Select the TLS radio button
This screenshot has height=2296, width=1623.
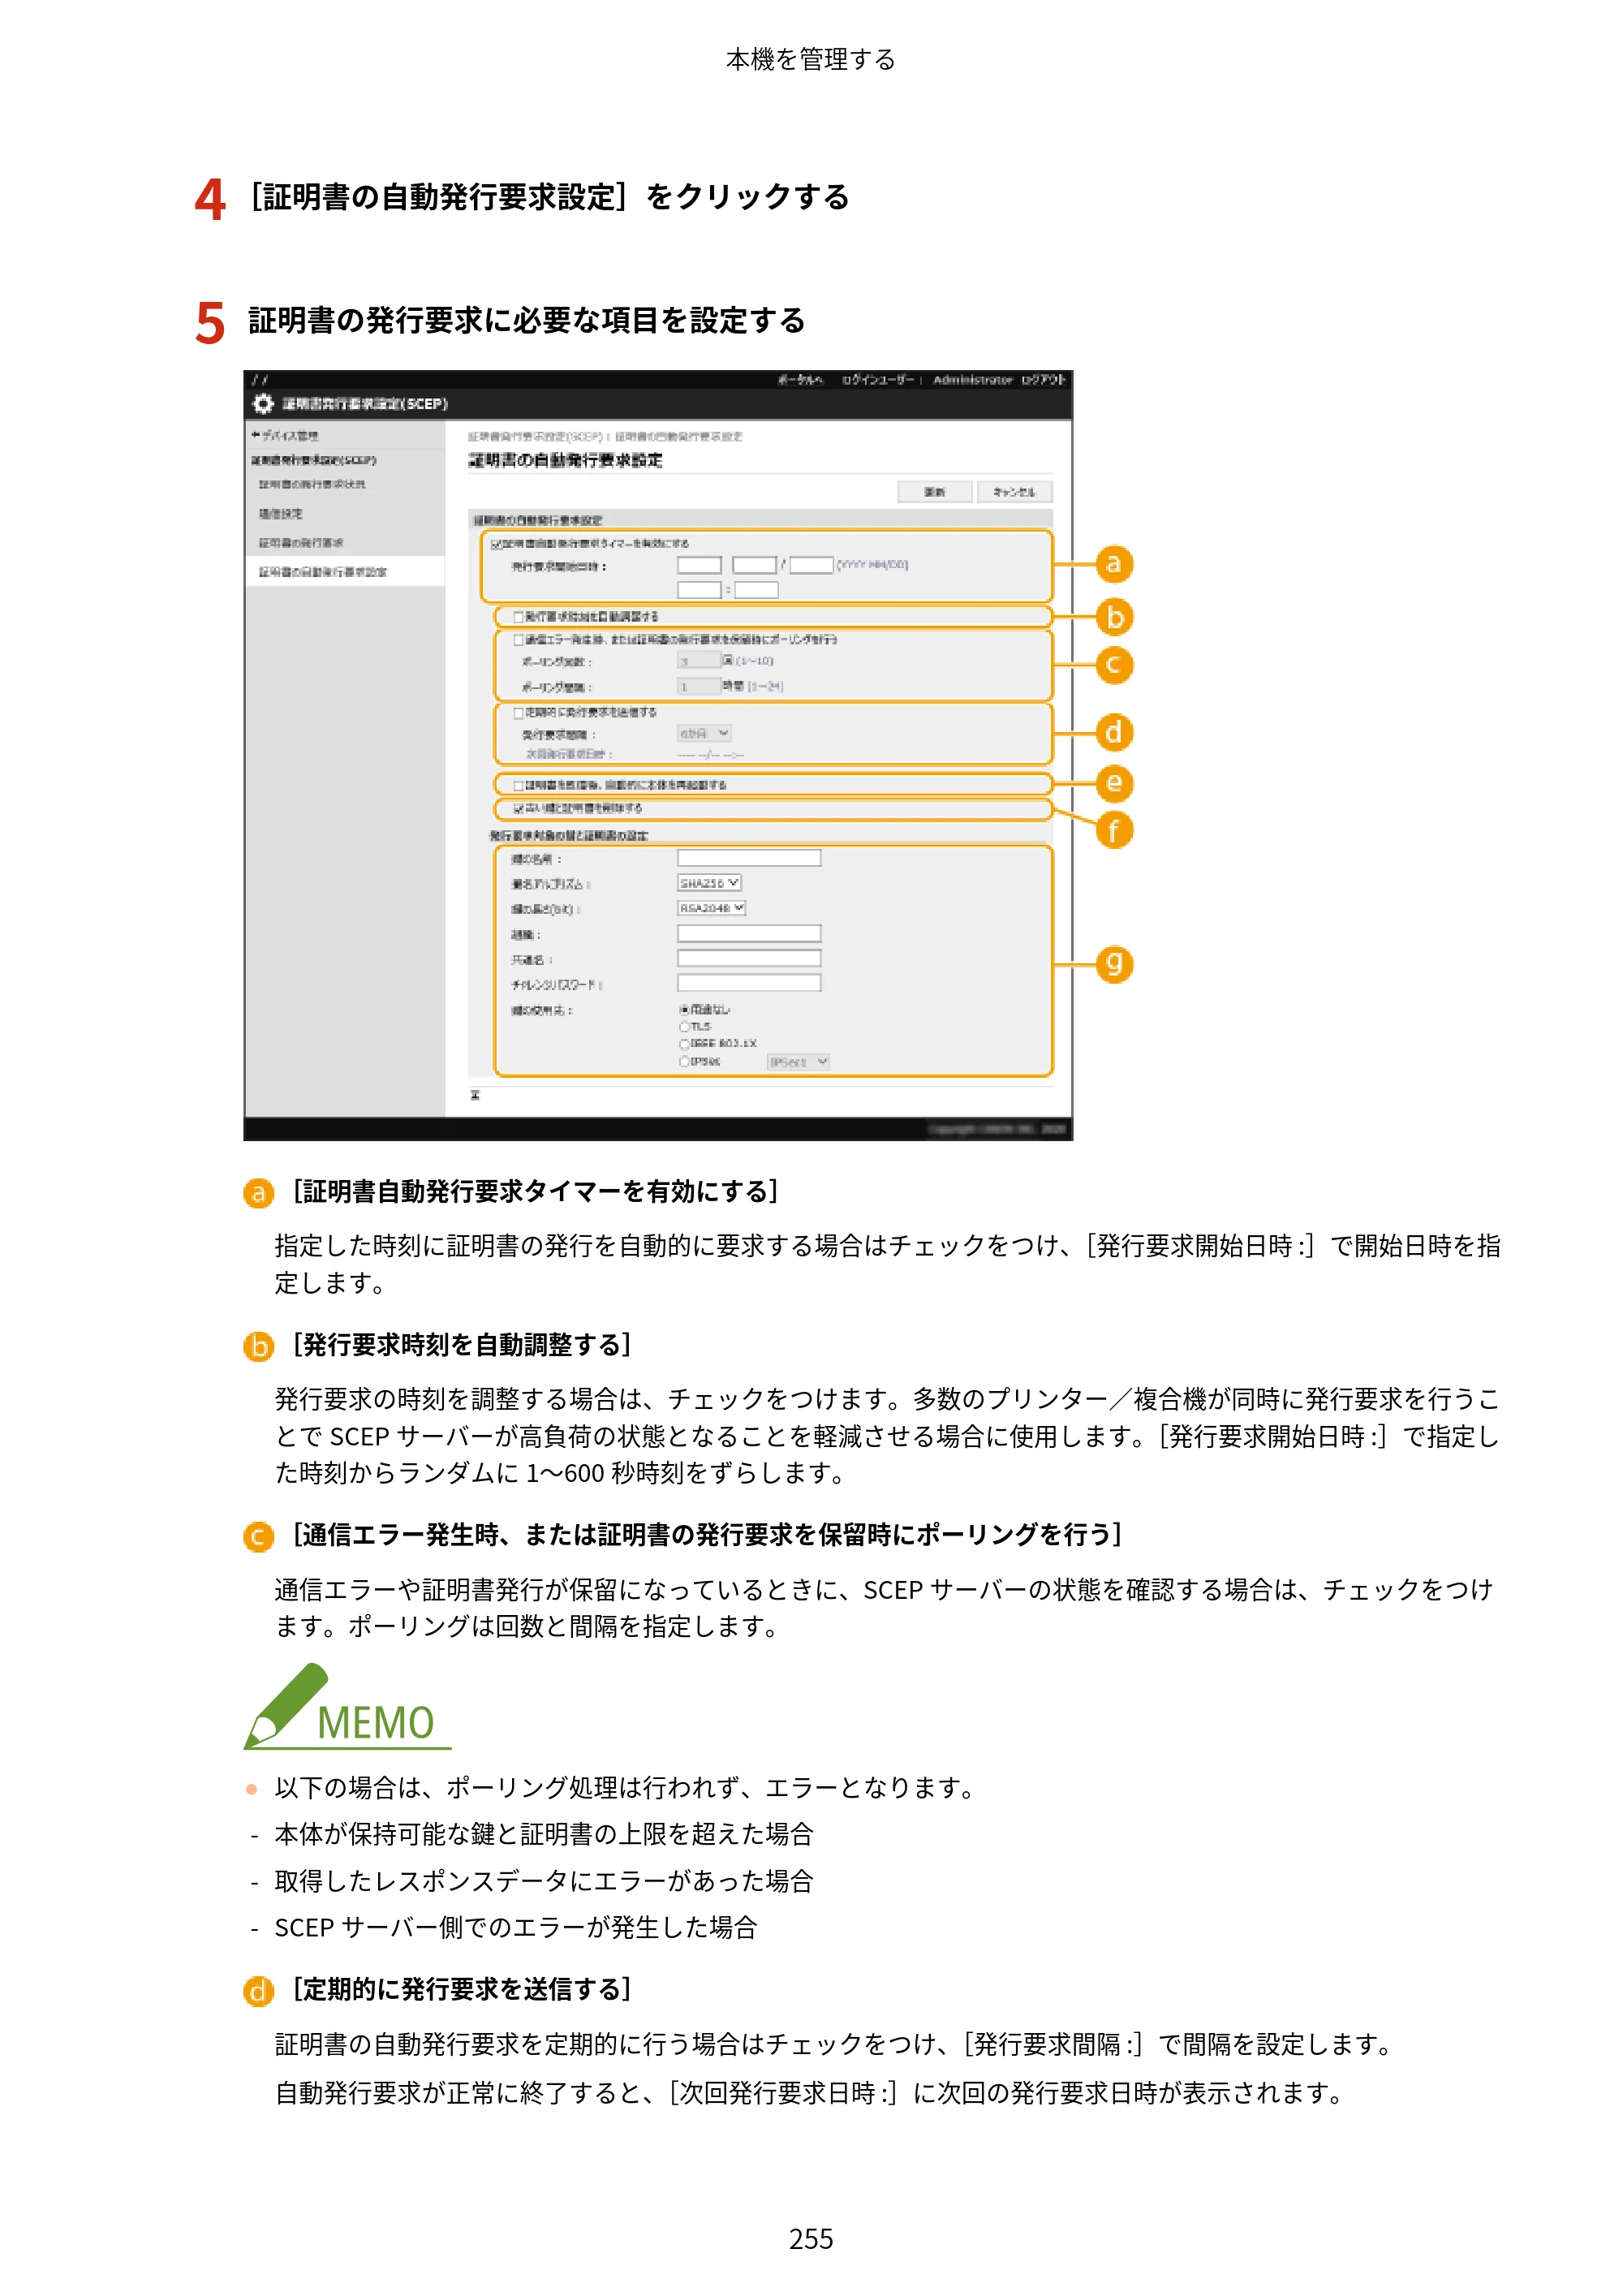[685, 1027]
